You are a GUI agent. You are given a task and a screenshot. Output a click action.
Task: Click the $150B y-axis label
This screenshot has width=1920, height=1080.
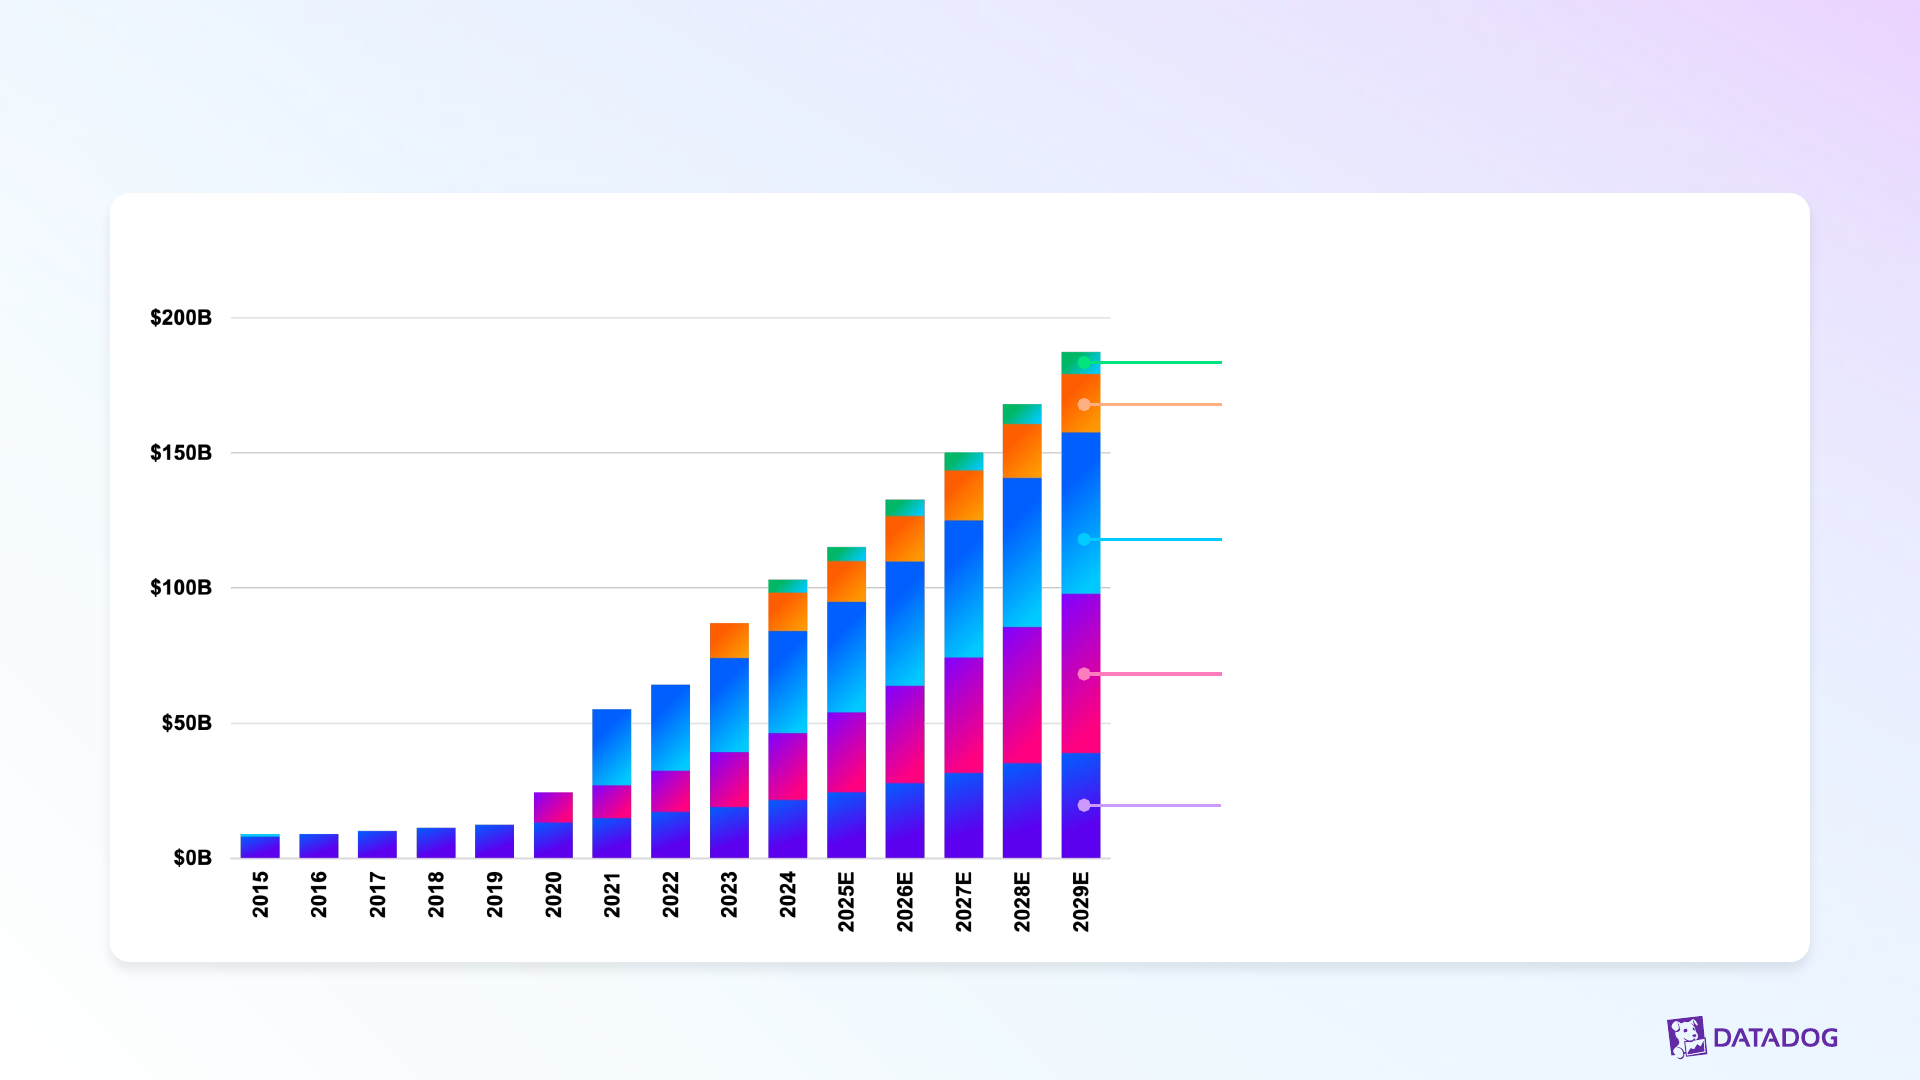coord(181,453)
